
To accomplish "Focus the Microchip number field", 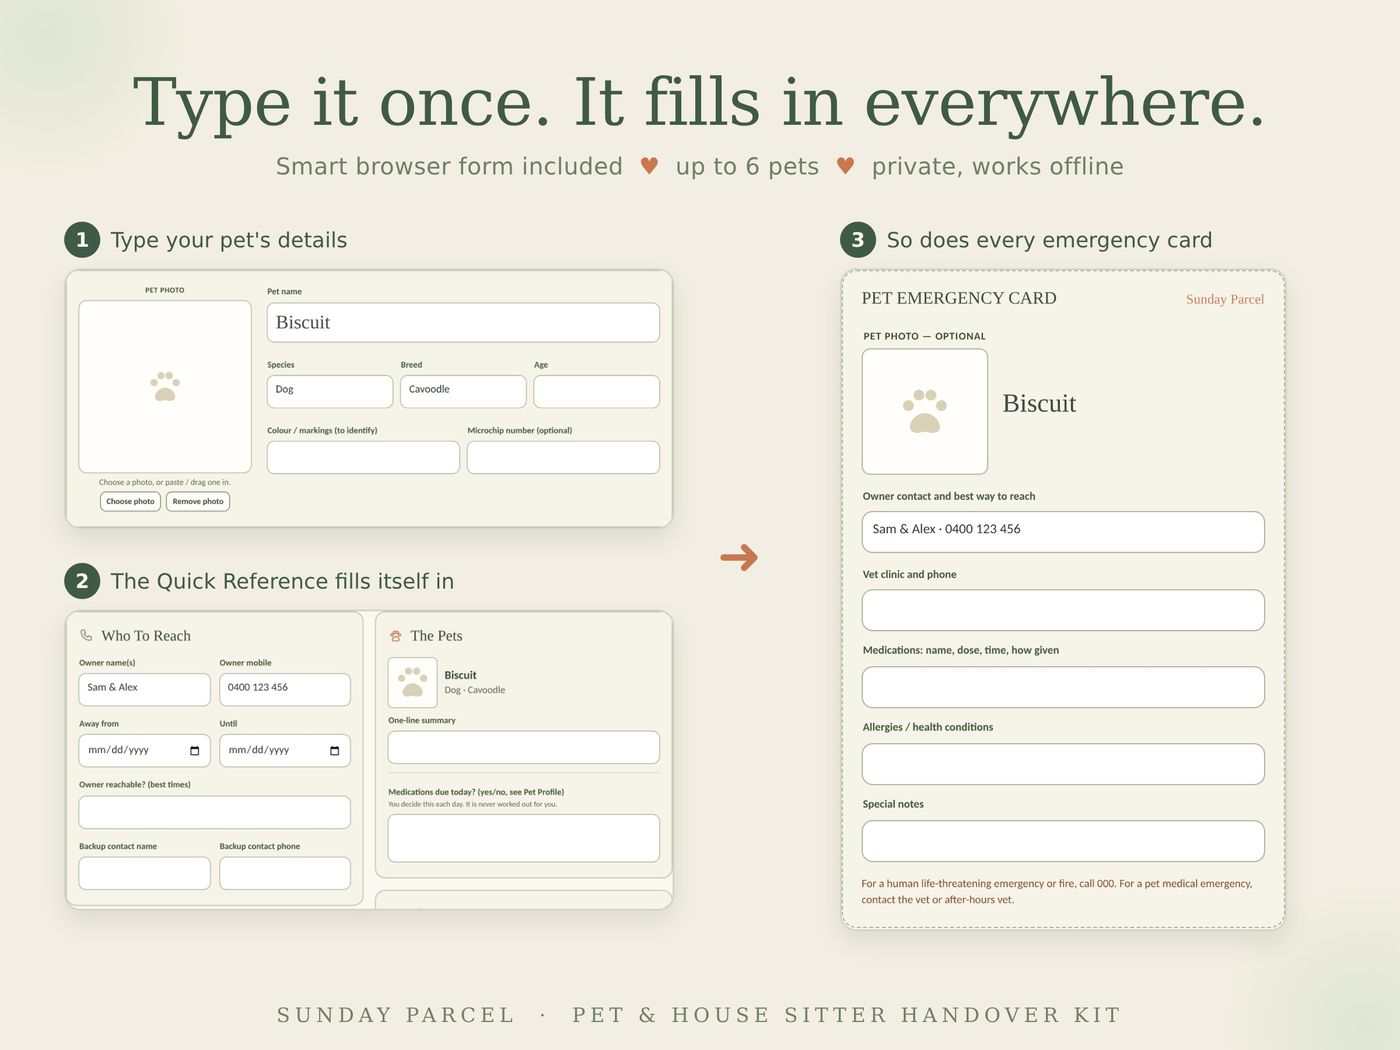I will 563,457.
